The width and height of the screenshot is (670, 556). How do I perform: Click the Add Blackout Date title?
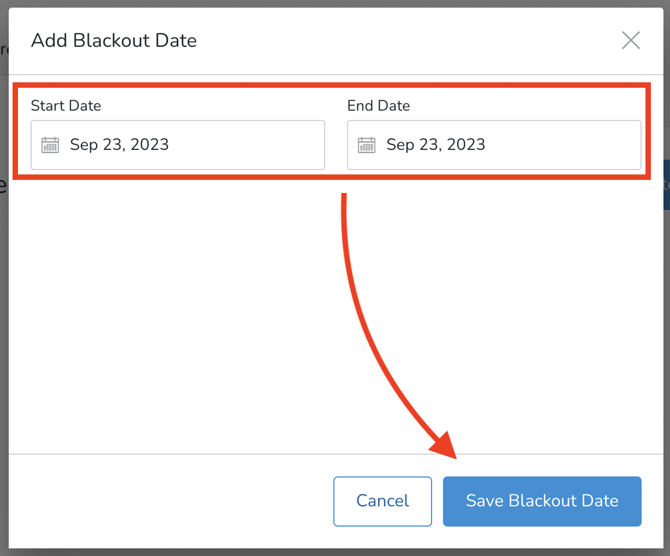[114, 41]
